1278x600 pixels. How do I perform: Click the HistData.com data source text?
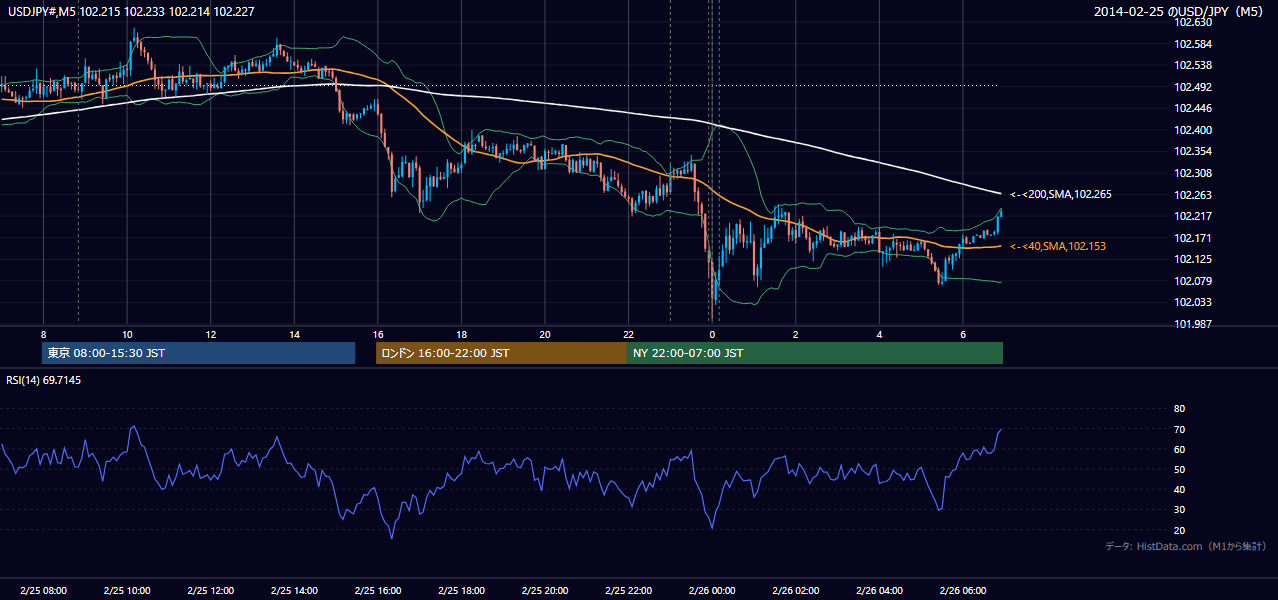point(1185,546)
